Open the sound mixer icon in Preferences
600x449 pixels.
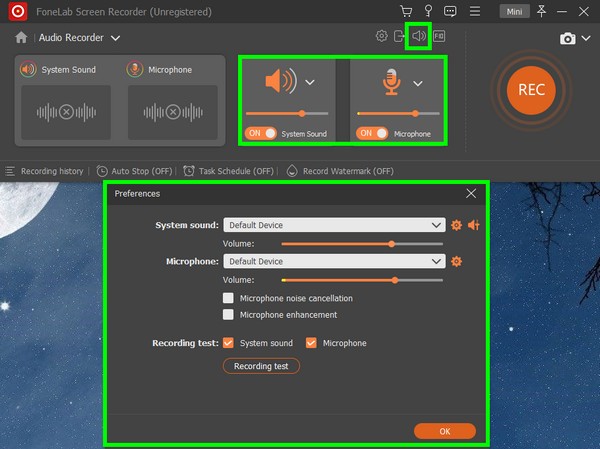(x=474, y=225)
